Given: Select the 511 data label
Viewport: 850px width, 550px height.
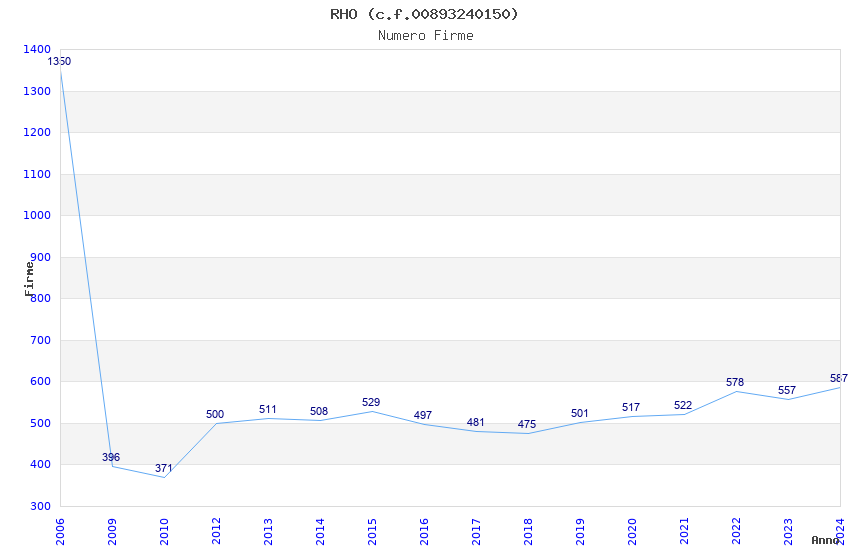Looking at the screenshot, I should tap(268, 410).
